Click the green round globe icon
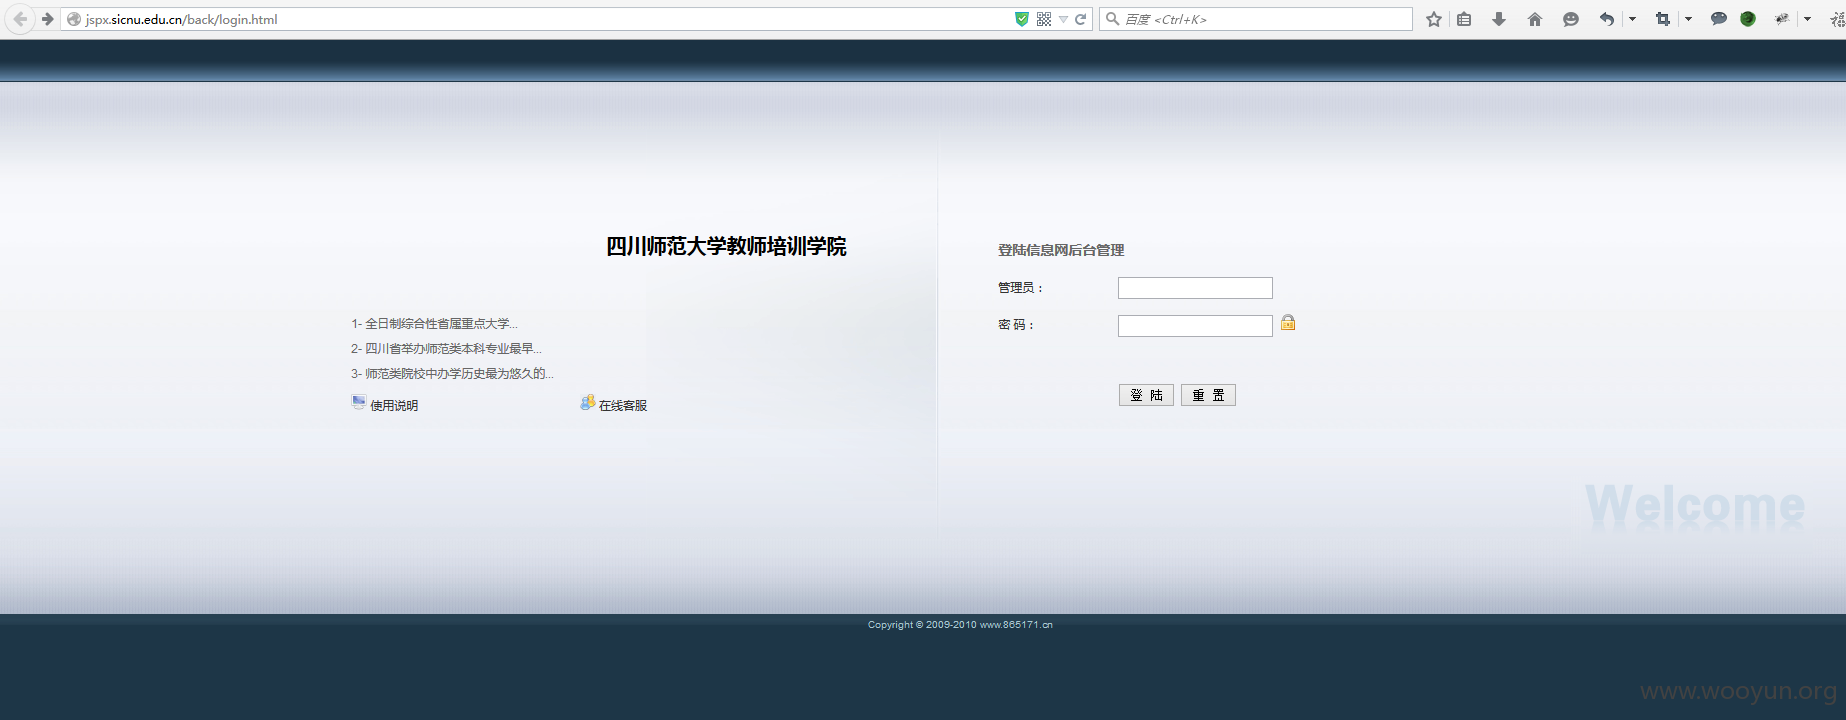This screenshot has width=1846, height=720. point(1748,19)
